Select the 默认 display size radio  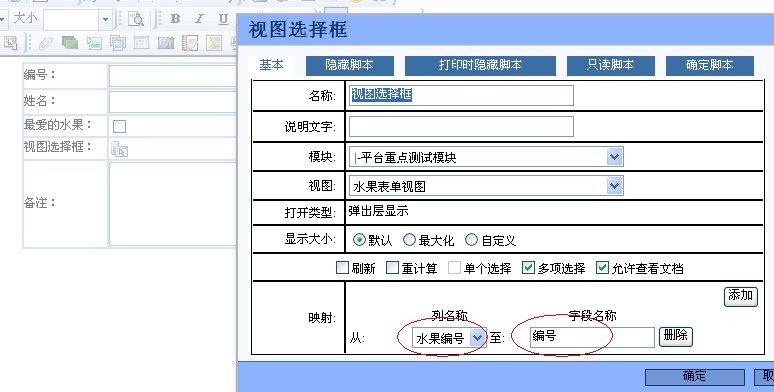(x=359, y=240)
